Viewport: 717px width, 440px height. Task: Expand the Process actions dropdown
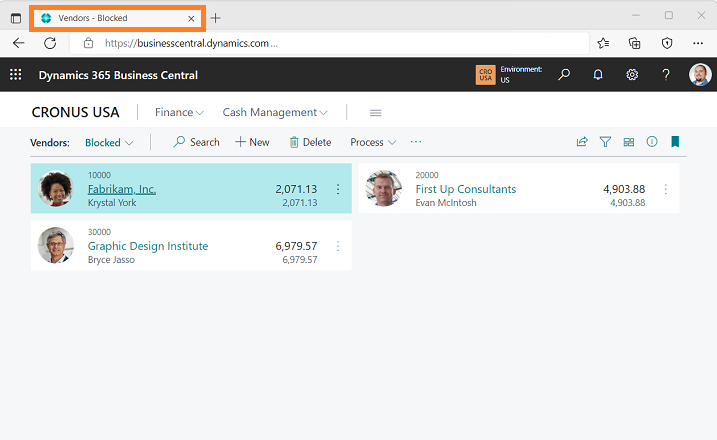tap(373, 142)
